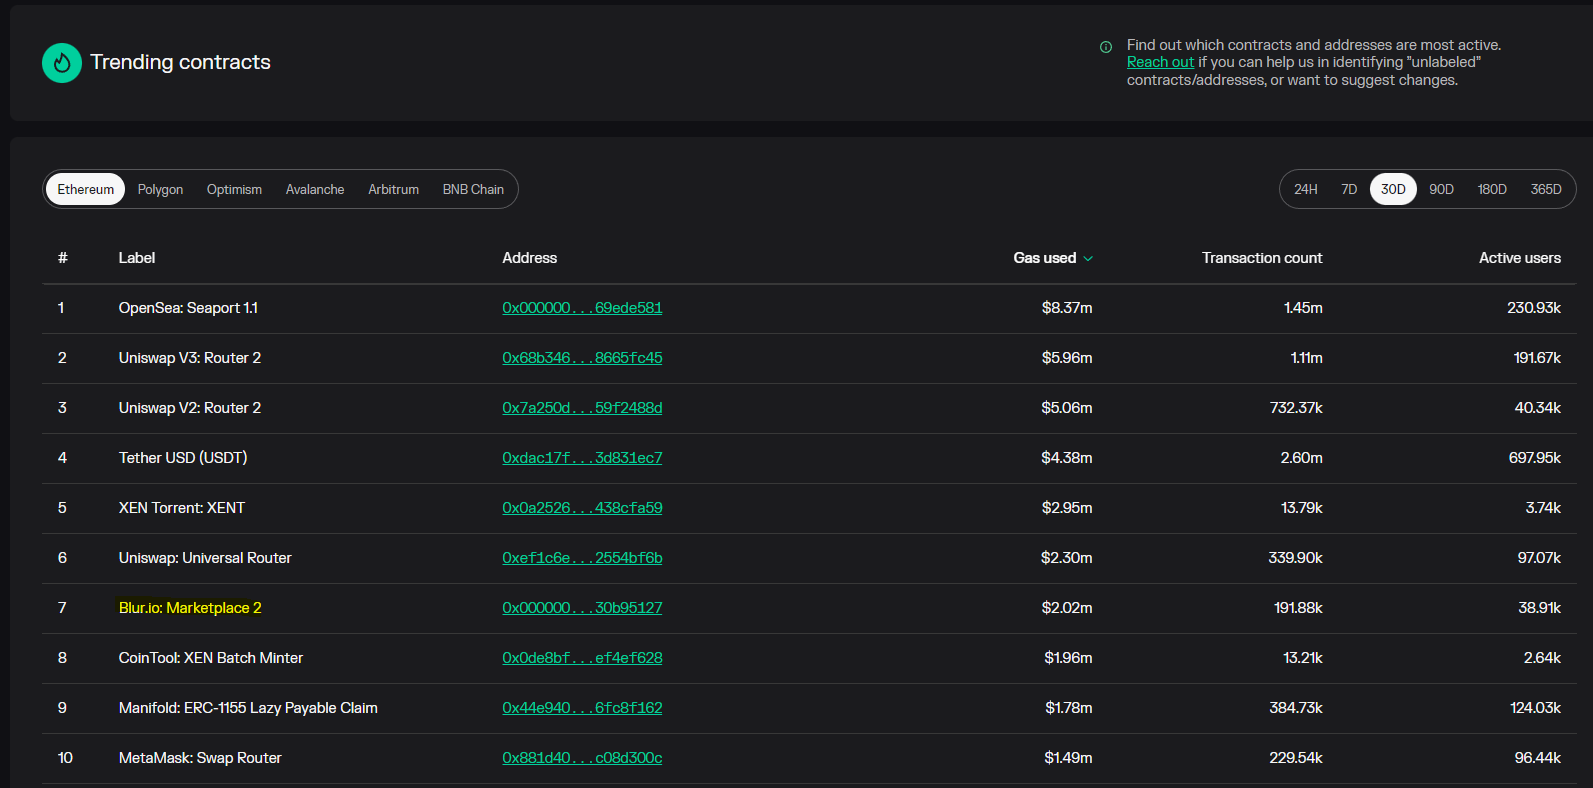
Task: Click the Uniswap V2: Router 2 label
Action: pyautogui.click(x=190, y=408)
